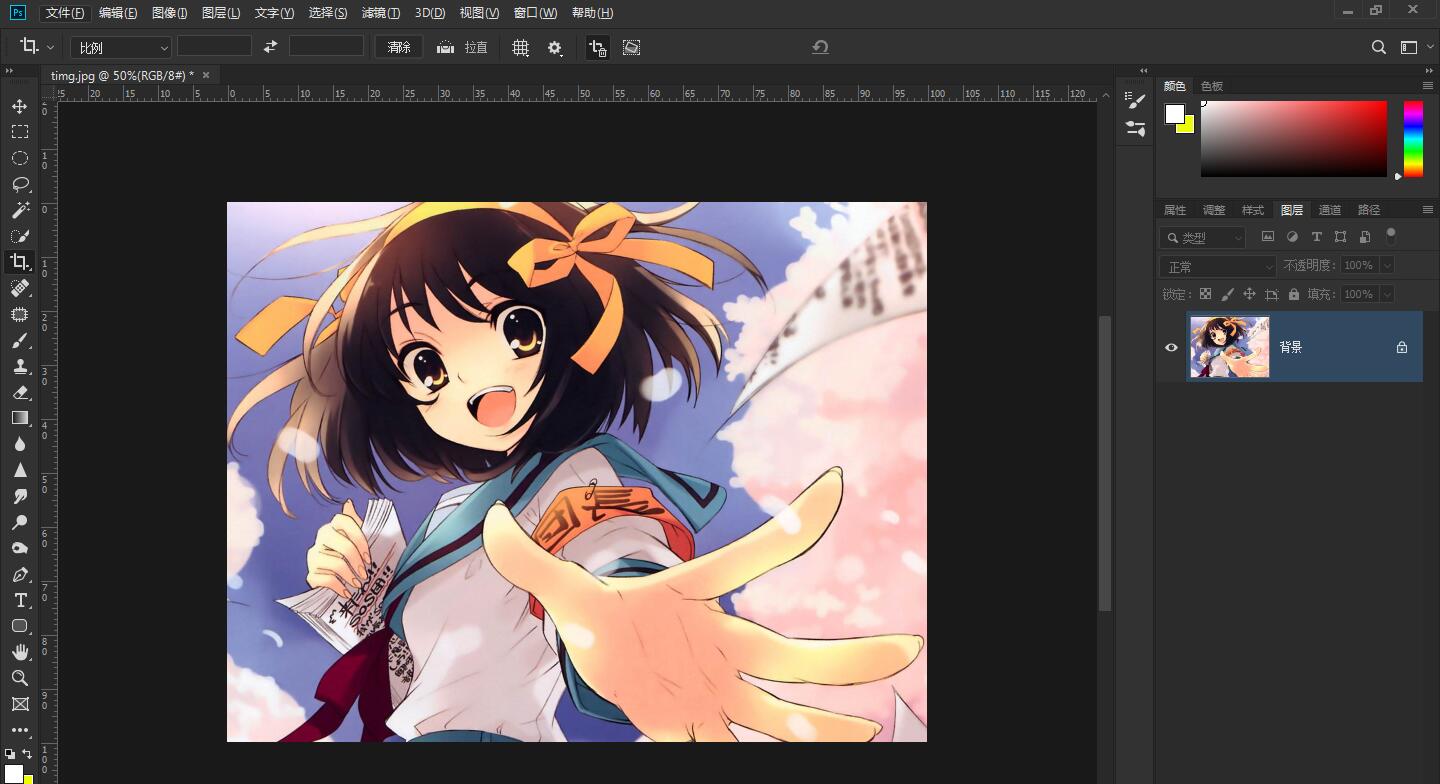Select the Move tool

coord(19,106)
